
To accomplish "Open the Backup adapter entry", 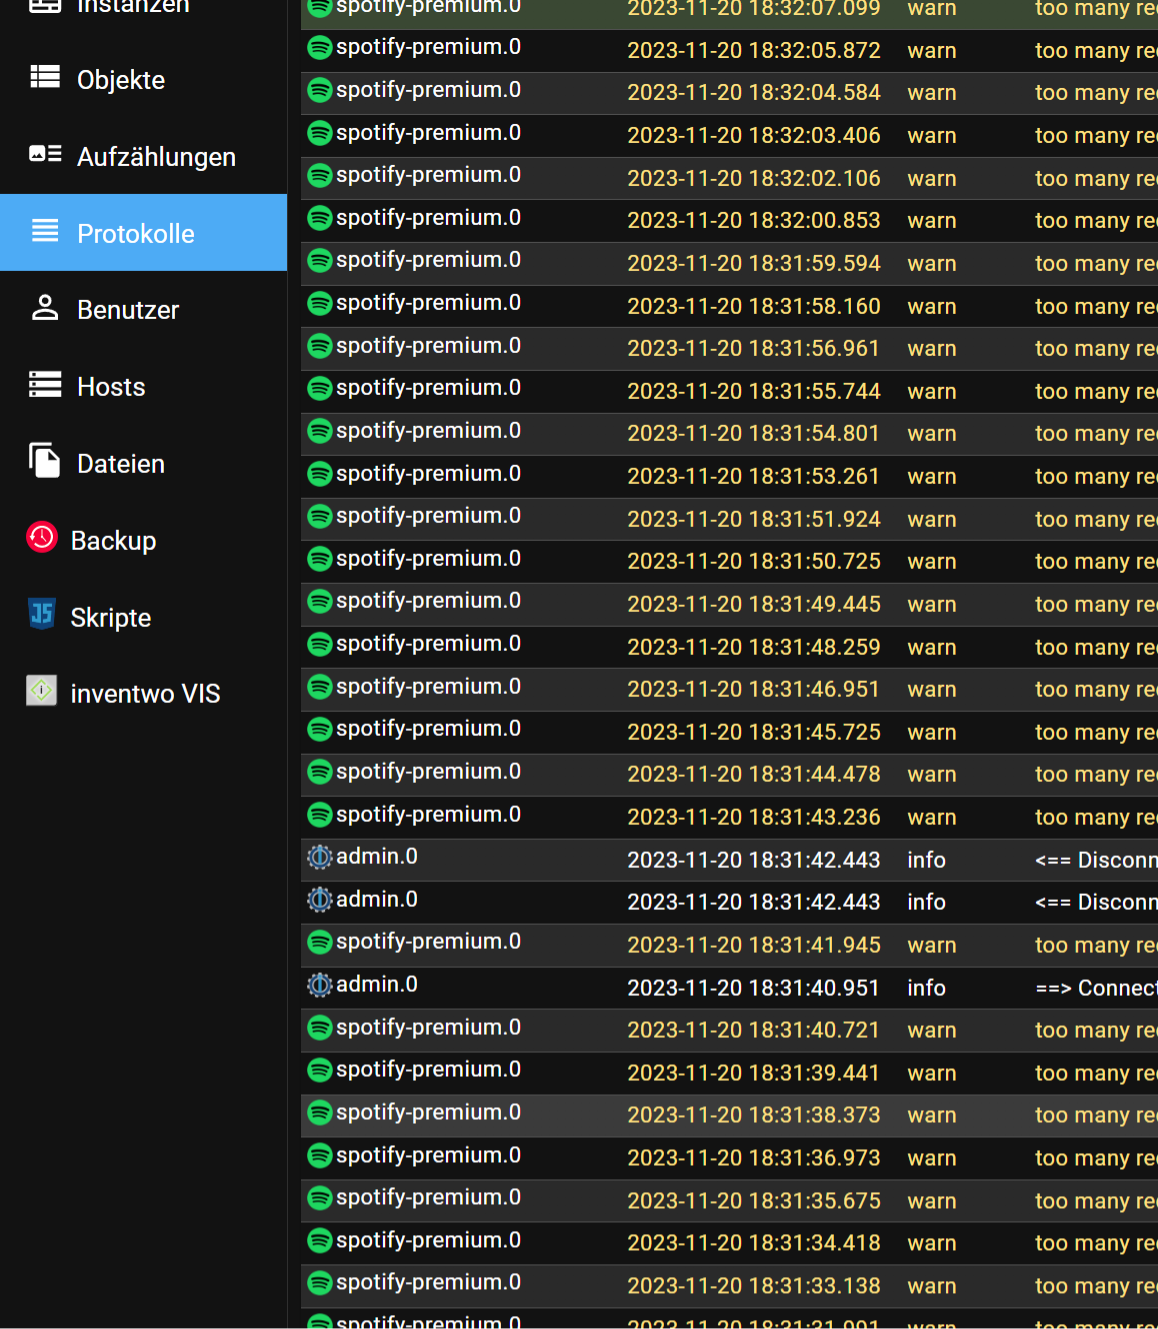I will click(x=143, y=541).
